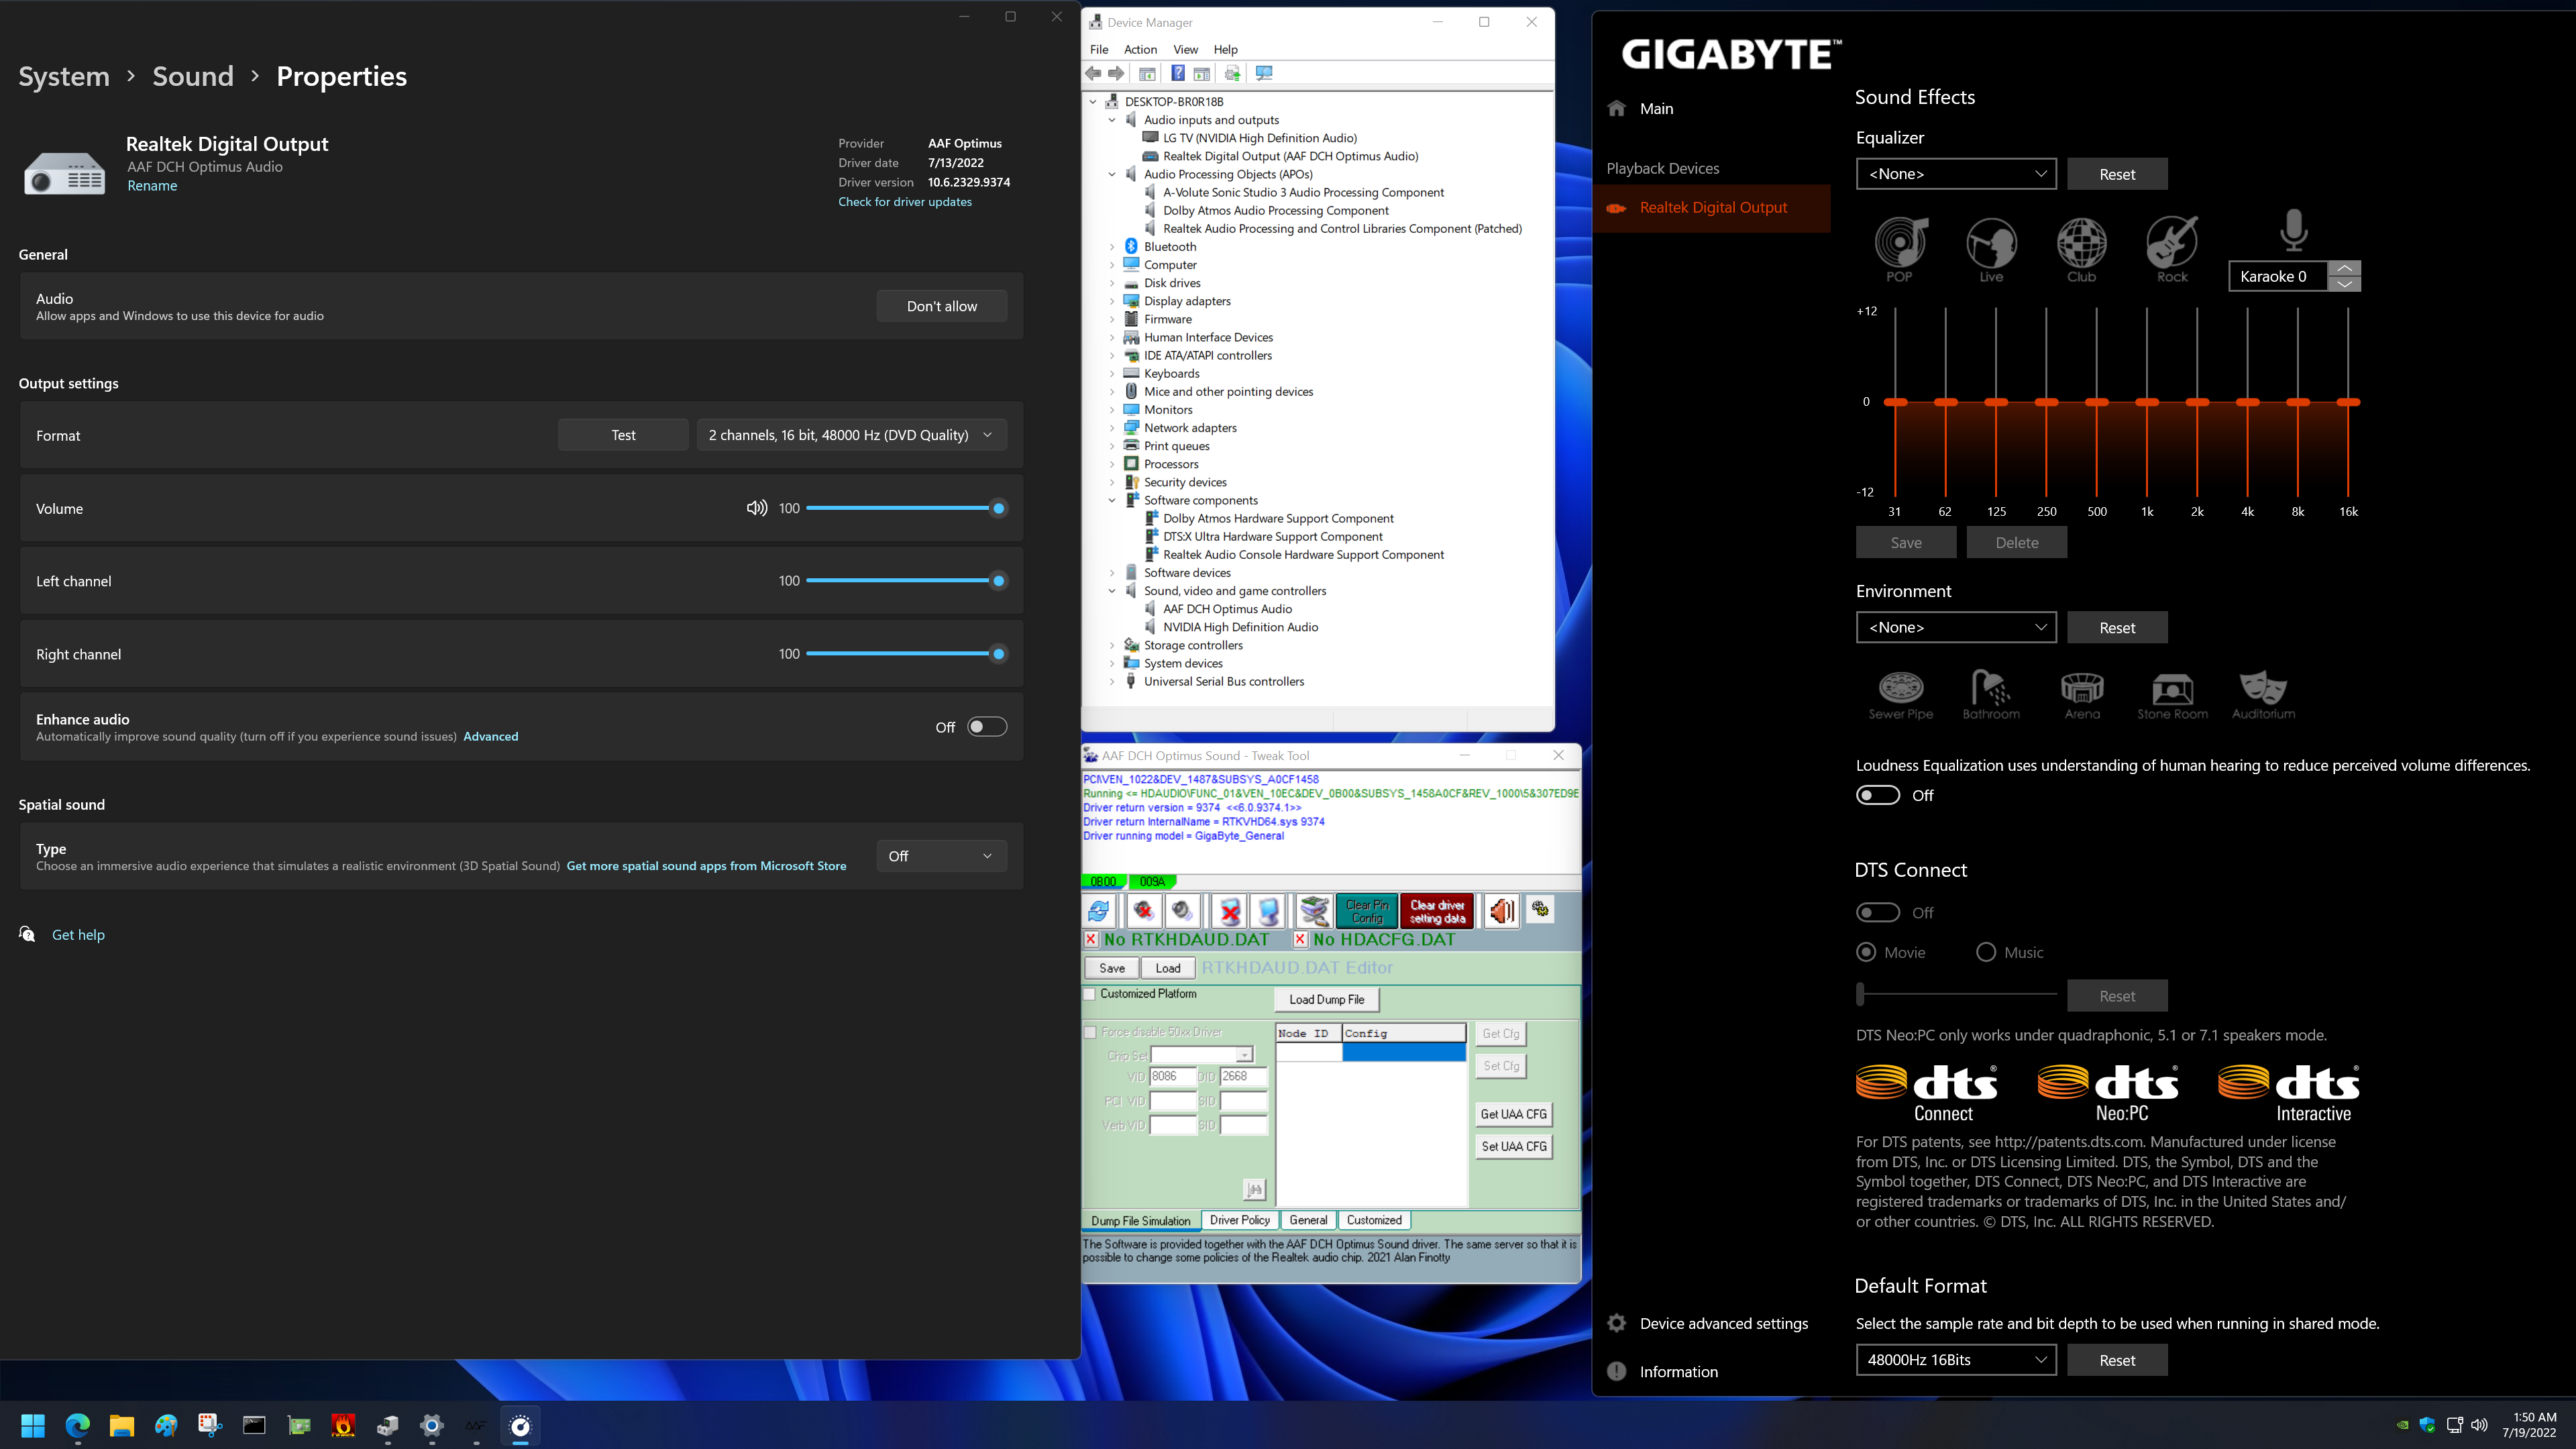Open Microsoft Edge from the taskbar
This screenshot has height=1449, width=2576.
pos(77,1425)
